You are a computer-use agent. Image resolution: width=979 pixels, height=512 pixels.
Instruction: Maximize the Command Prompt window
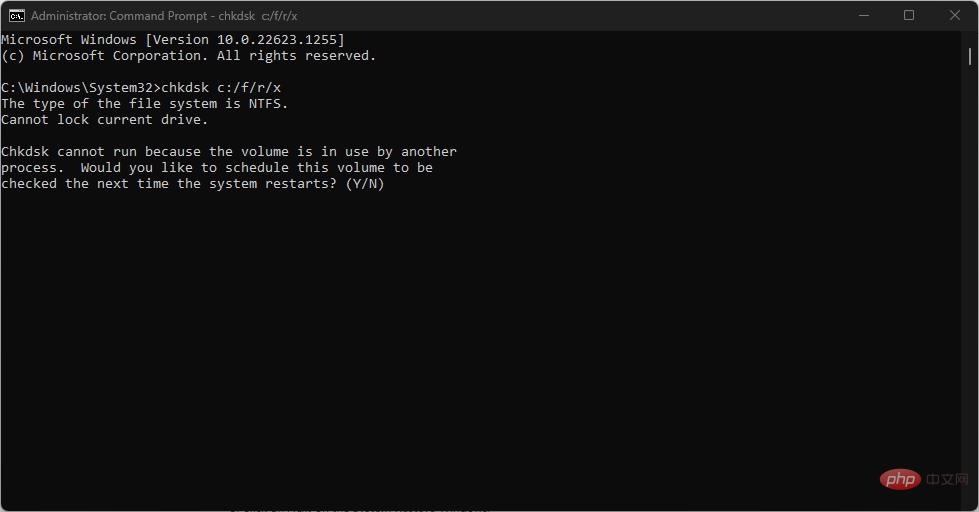(909, 16)
